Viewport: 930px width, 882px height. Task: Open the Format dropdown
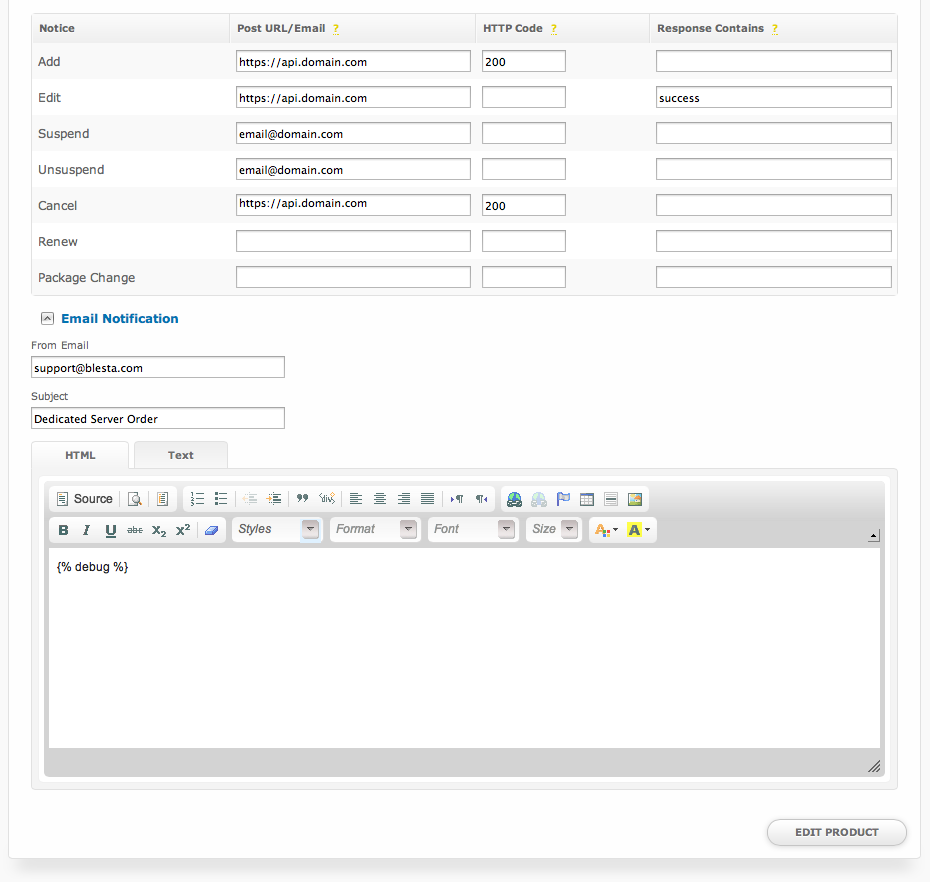point(374,529)
